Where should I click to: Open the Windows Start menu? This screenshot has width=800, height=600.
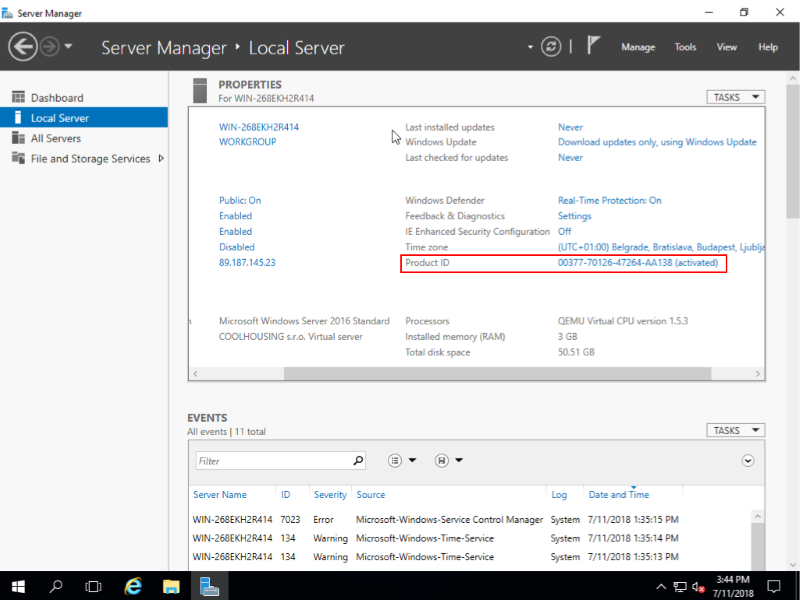pos(18,586)
